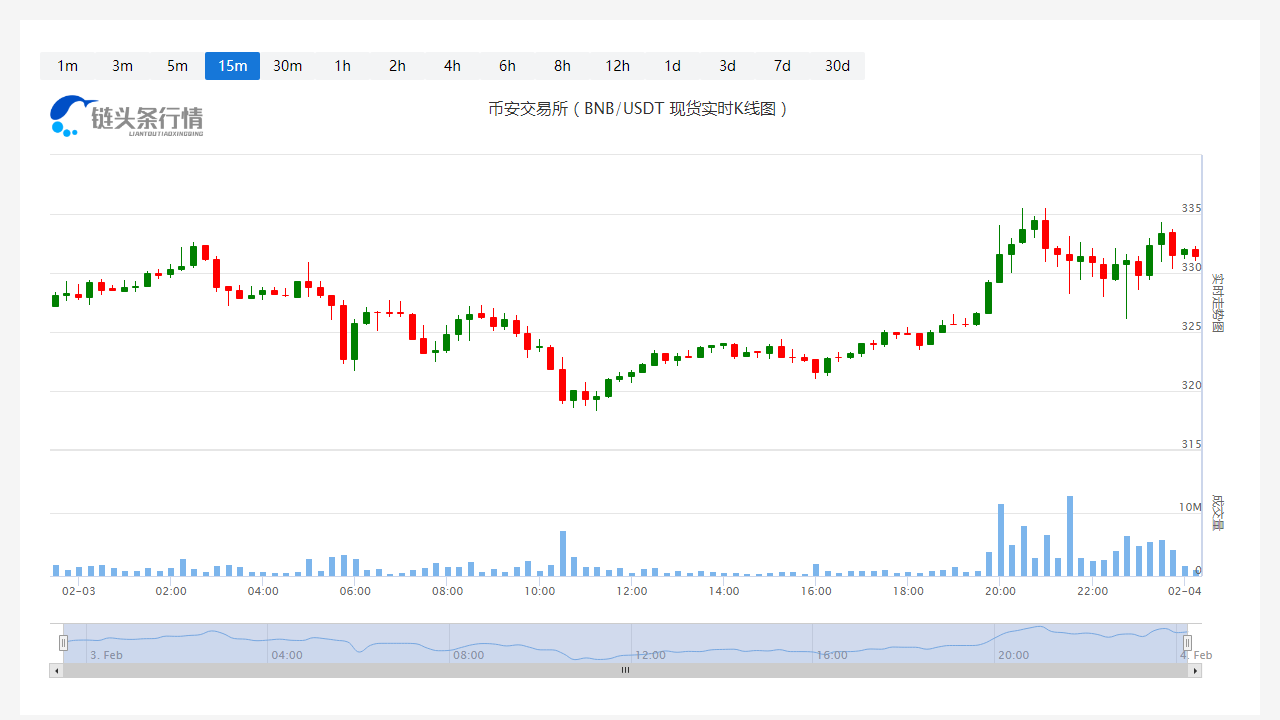Click the active 15m interval tab
This screenshot has height=720, width=1280.
click(x=232, y=66)
